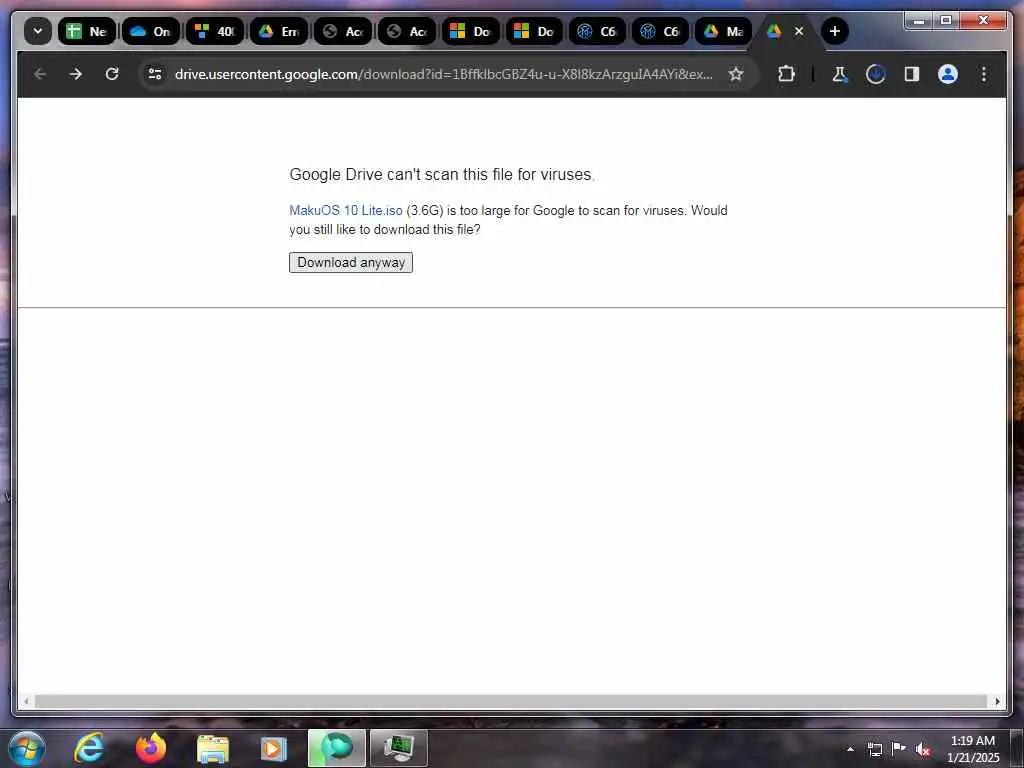Viewport: 1024px width, 768px height.
Task: Switch to the first 'C6' tab
Action: tap(598, 31)
